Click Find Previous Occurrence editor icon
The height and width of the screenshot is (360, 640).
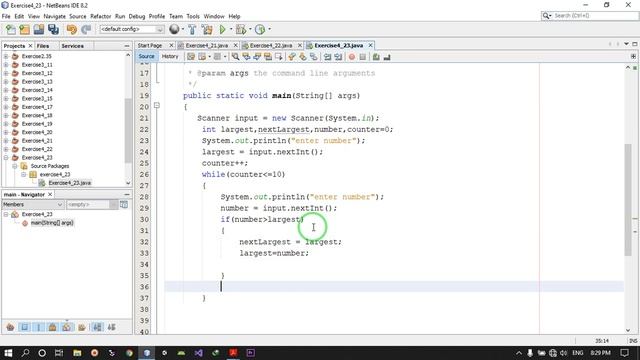click(246, 57)
